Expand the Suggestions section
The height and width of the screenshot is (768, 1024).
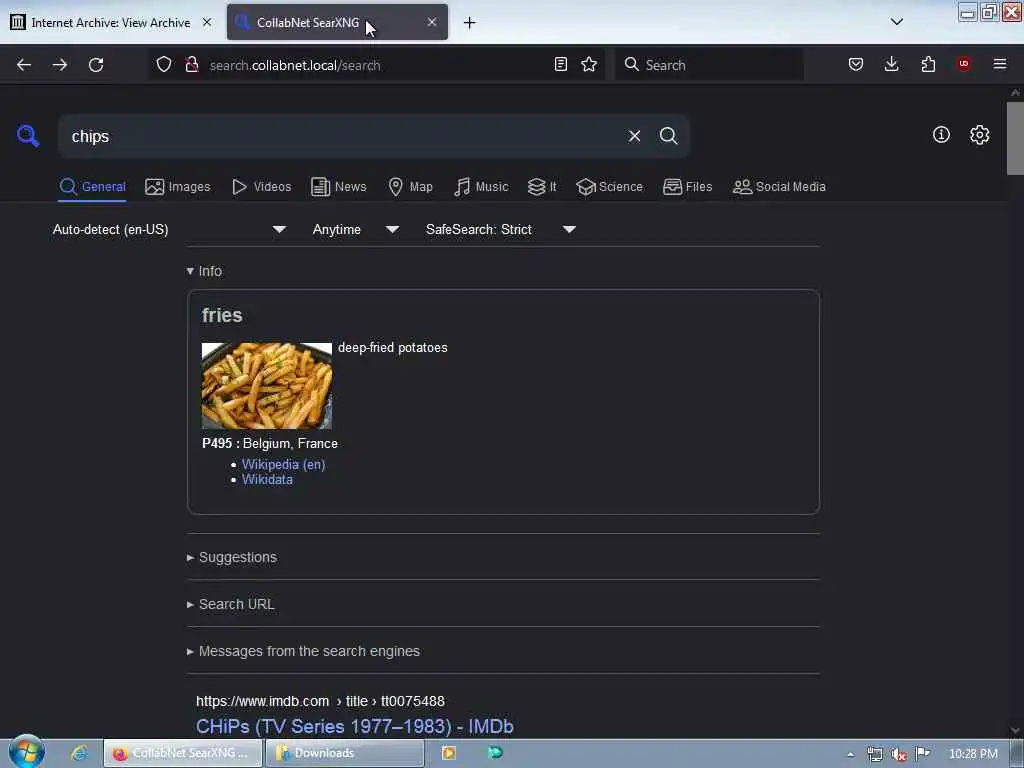[232, 557]
